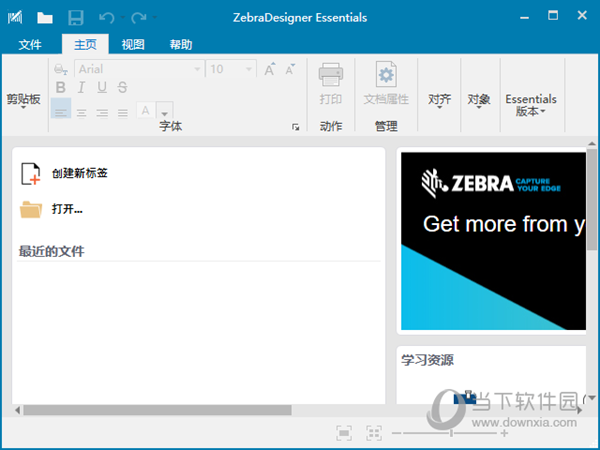Expand the 对齐 align menu
600x450 pixels.
[x=439, y=101]
